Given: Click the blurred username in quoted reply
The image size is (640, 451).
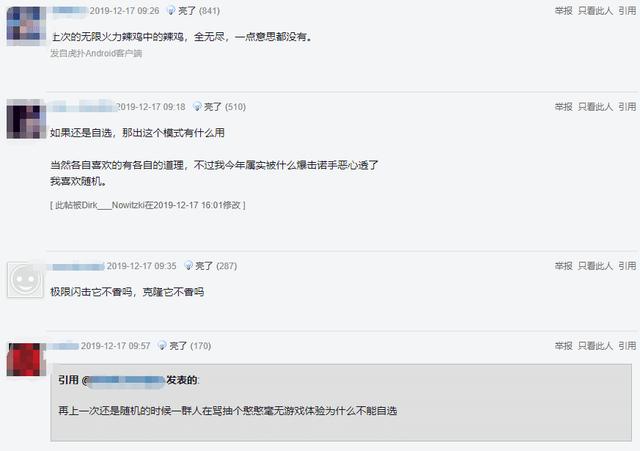Looking at the screenshot, I should (127, 380).
